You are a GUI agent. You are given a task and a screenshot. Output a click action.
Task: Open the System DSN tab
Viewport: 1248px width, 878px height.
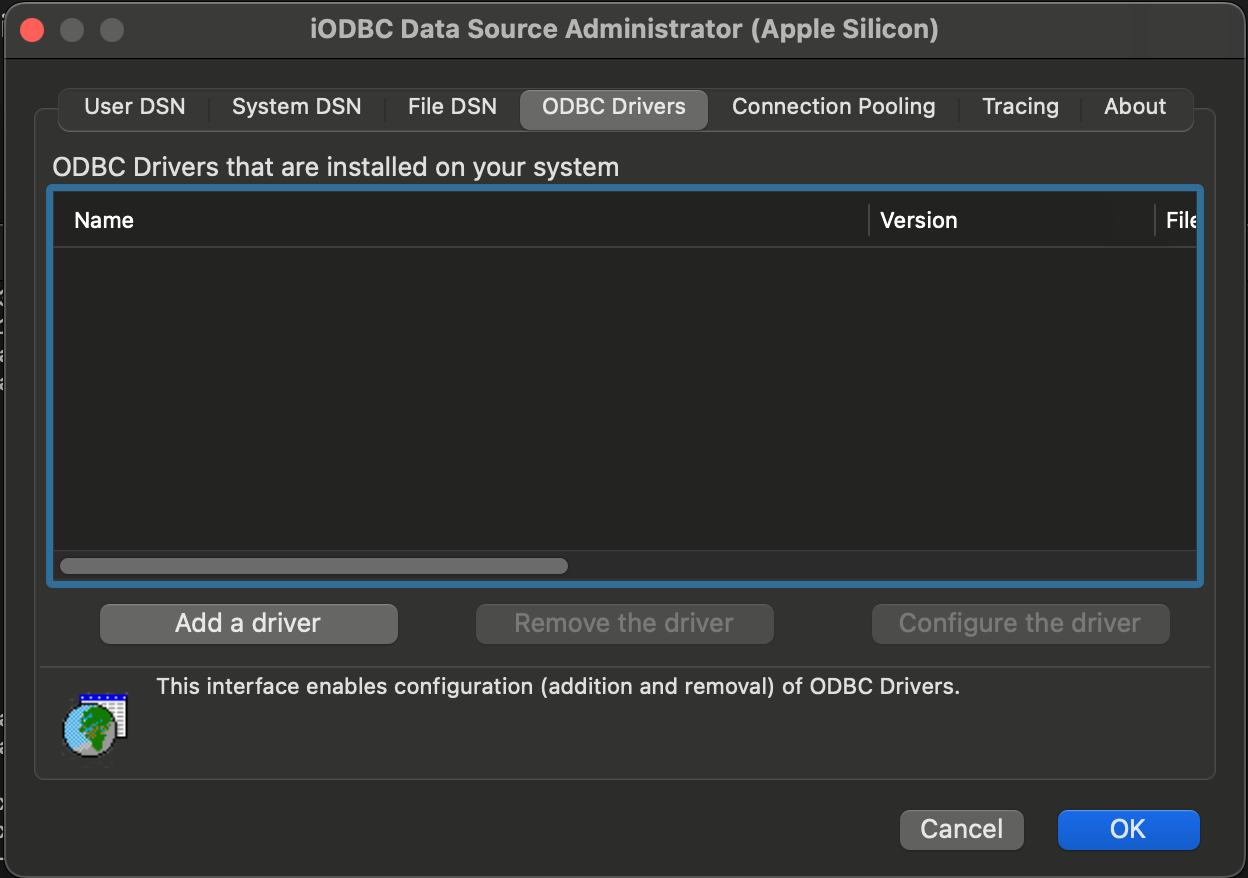click(x=296, y=106)
